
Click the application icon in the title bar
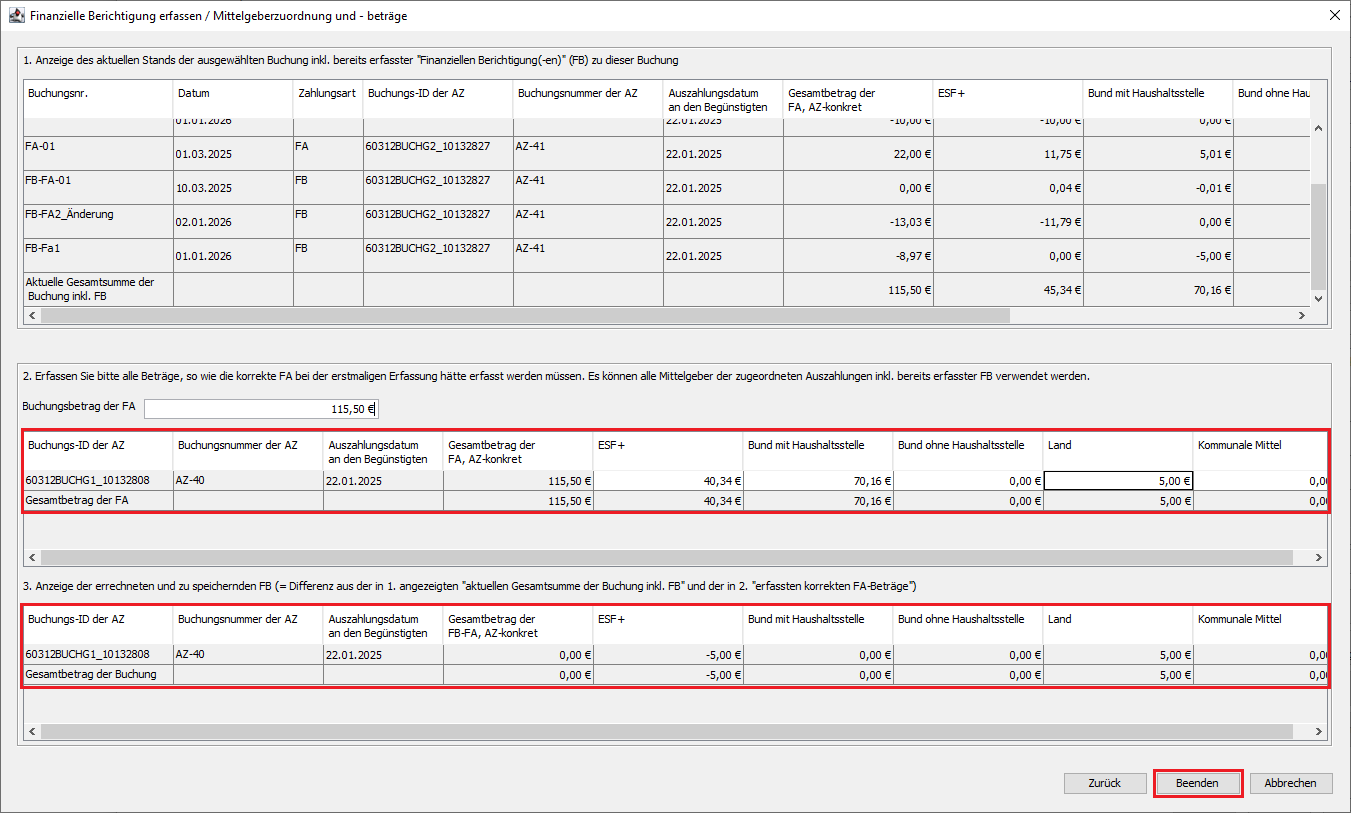16,16
